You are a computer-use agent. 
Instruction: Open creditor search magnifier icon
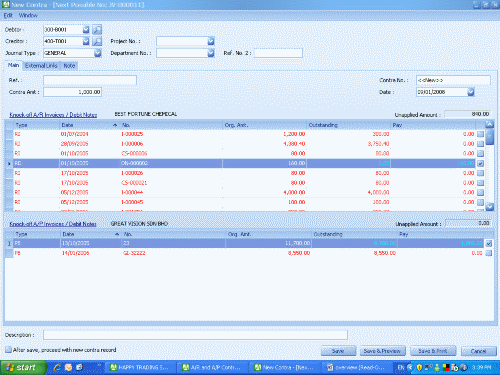[x=97, y=41]
